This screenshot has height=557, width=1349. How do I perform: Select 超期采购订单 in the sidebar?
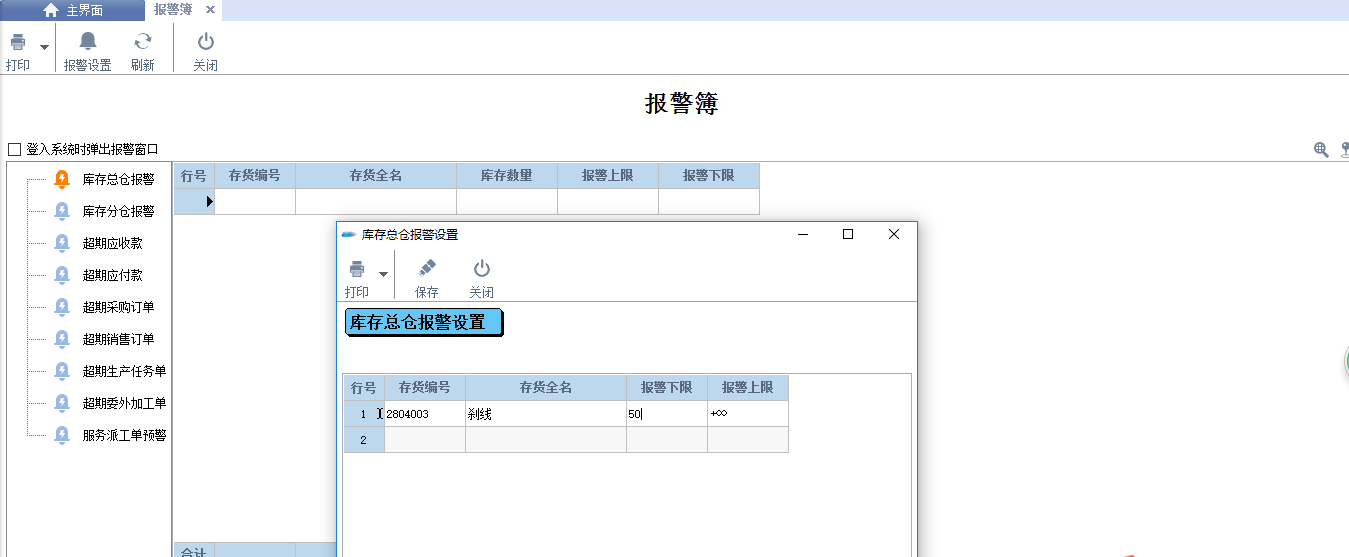point(118,307)
